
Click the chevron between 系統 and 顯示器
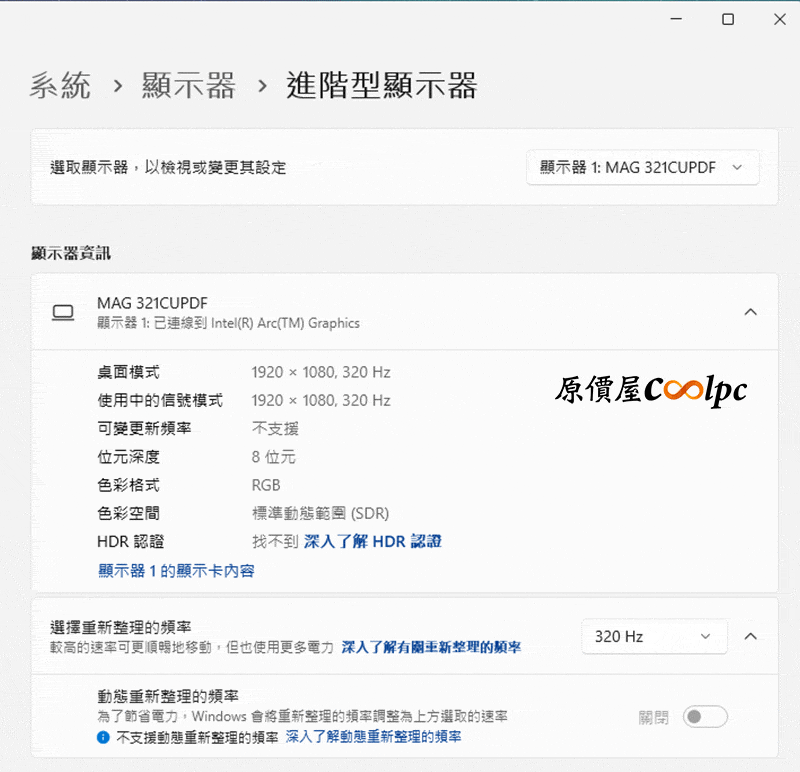click(x=117, y=86)
